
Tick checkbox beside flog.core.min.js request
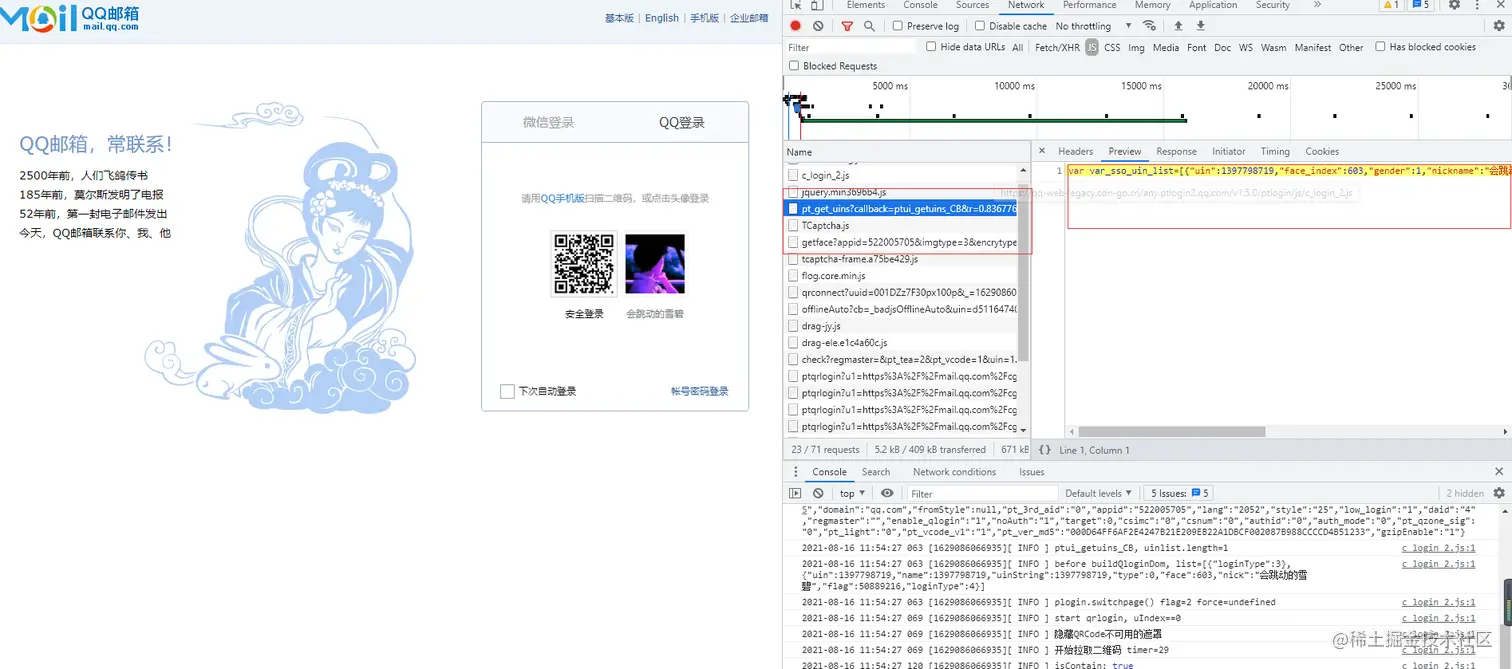tap(793, 276)
